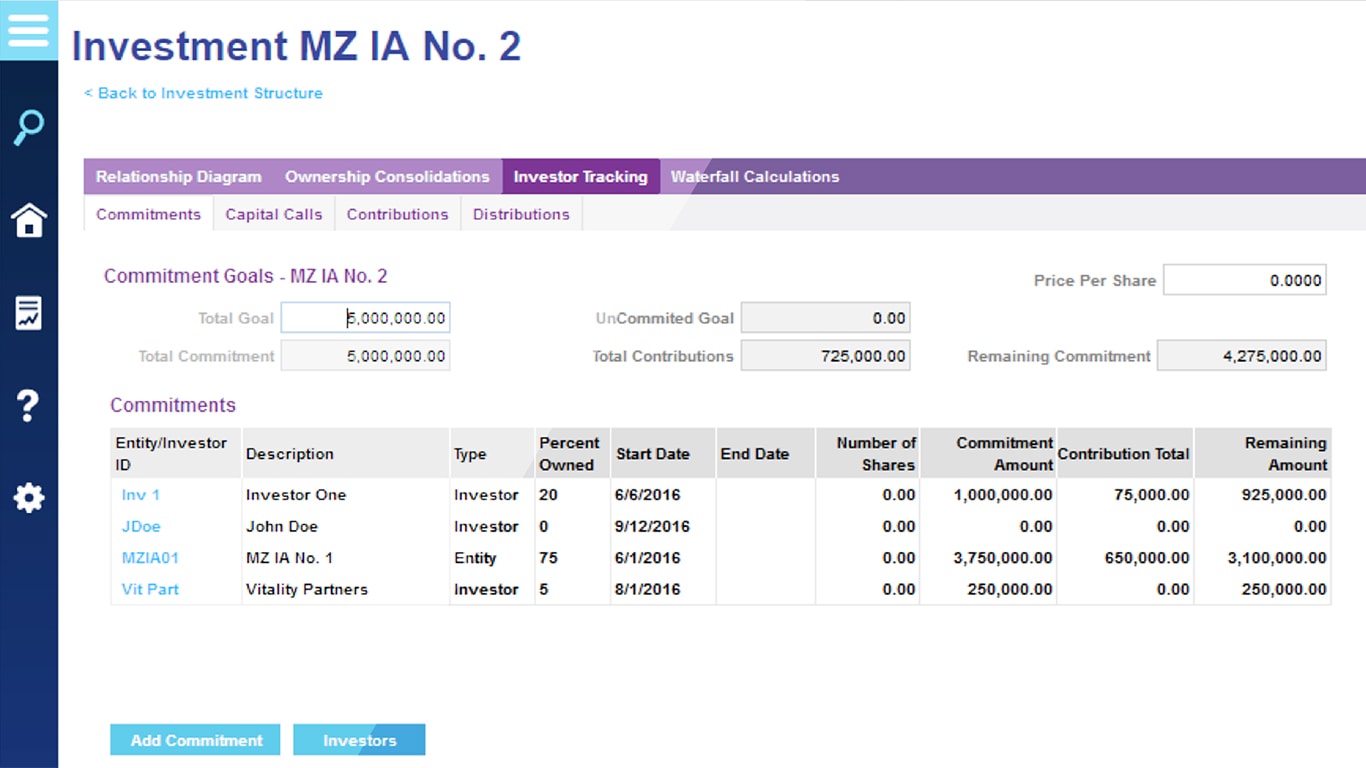Click the Add Commitment button
Viewport: 1366px width, 768px height.
click(x=194, y=739)
